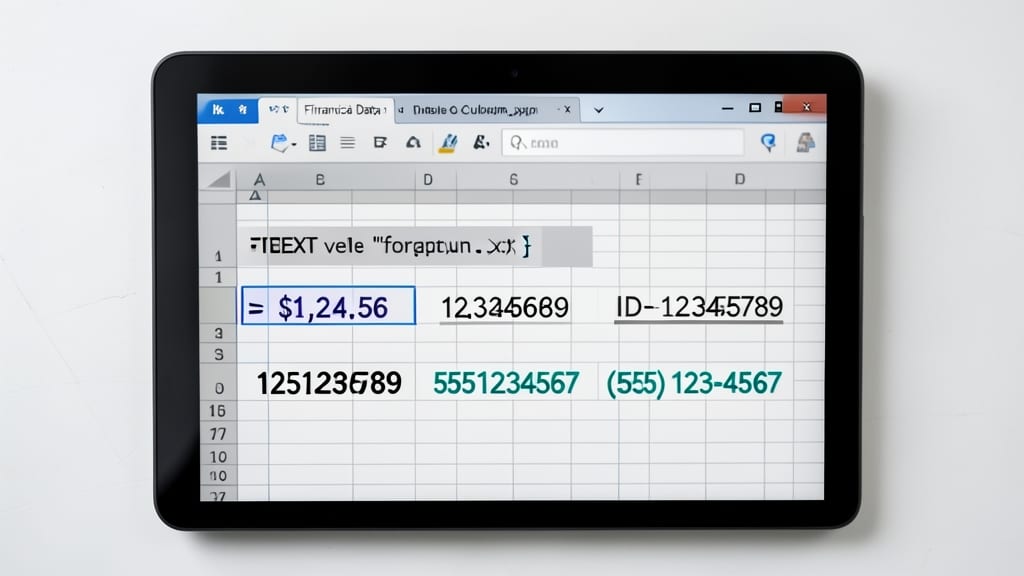Click the table grid icon in the toolbar
1024x576 pixels.
[x=317, y=143]
